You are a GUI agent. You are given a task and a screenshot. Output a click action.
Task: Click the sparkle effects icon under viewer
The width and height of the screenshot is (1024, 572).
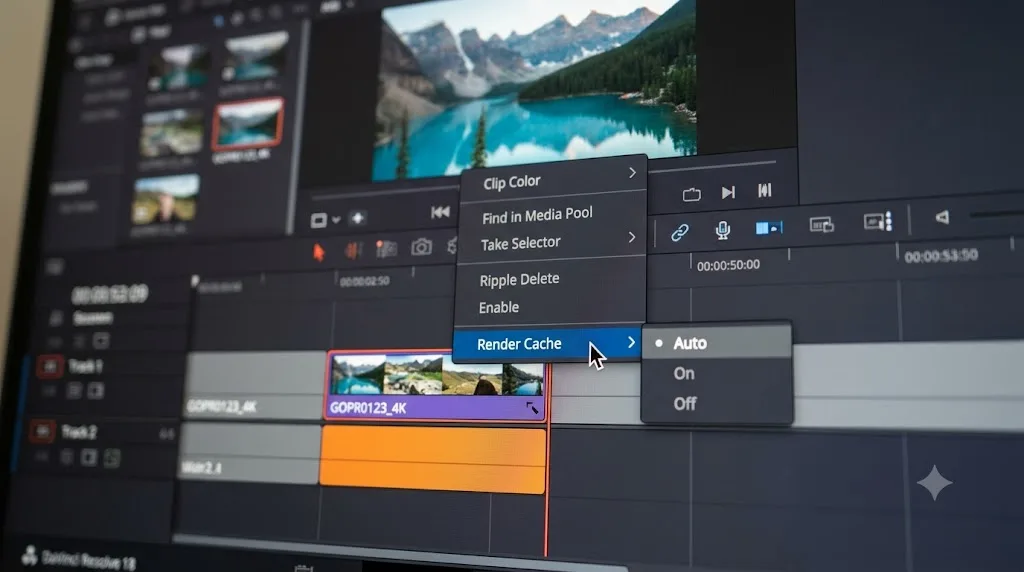click(x=358, y=218)
